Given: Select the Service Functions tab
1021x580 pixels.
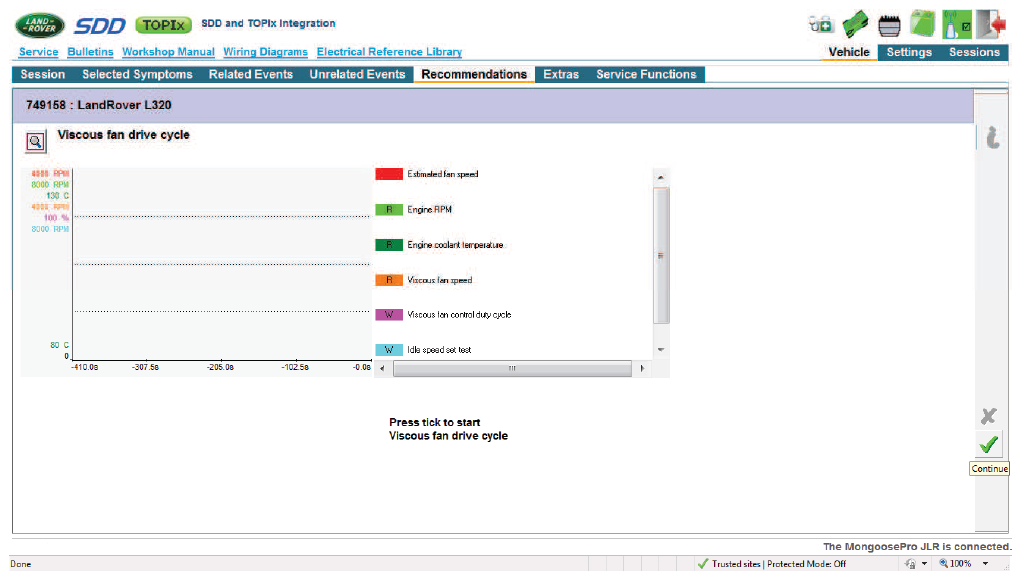Looking at the screenshot, I should [646, 74].
